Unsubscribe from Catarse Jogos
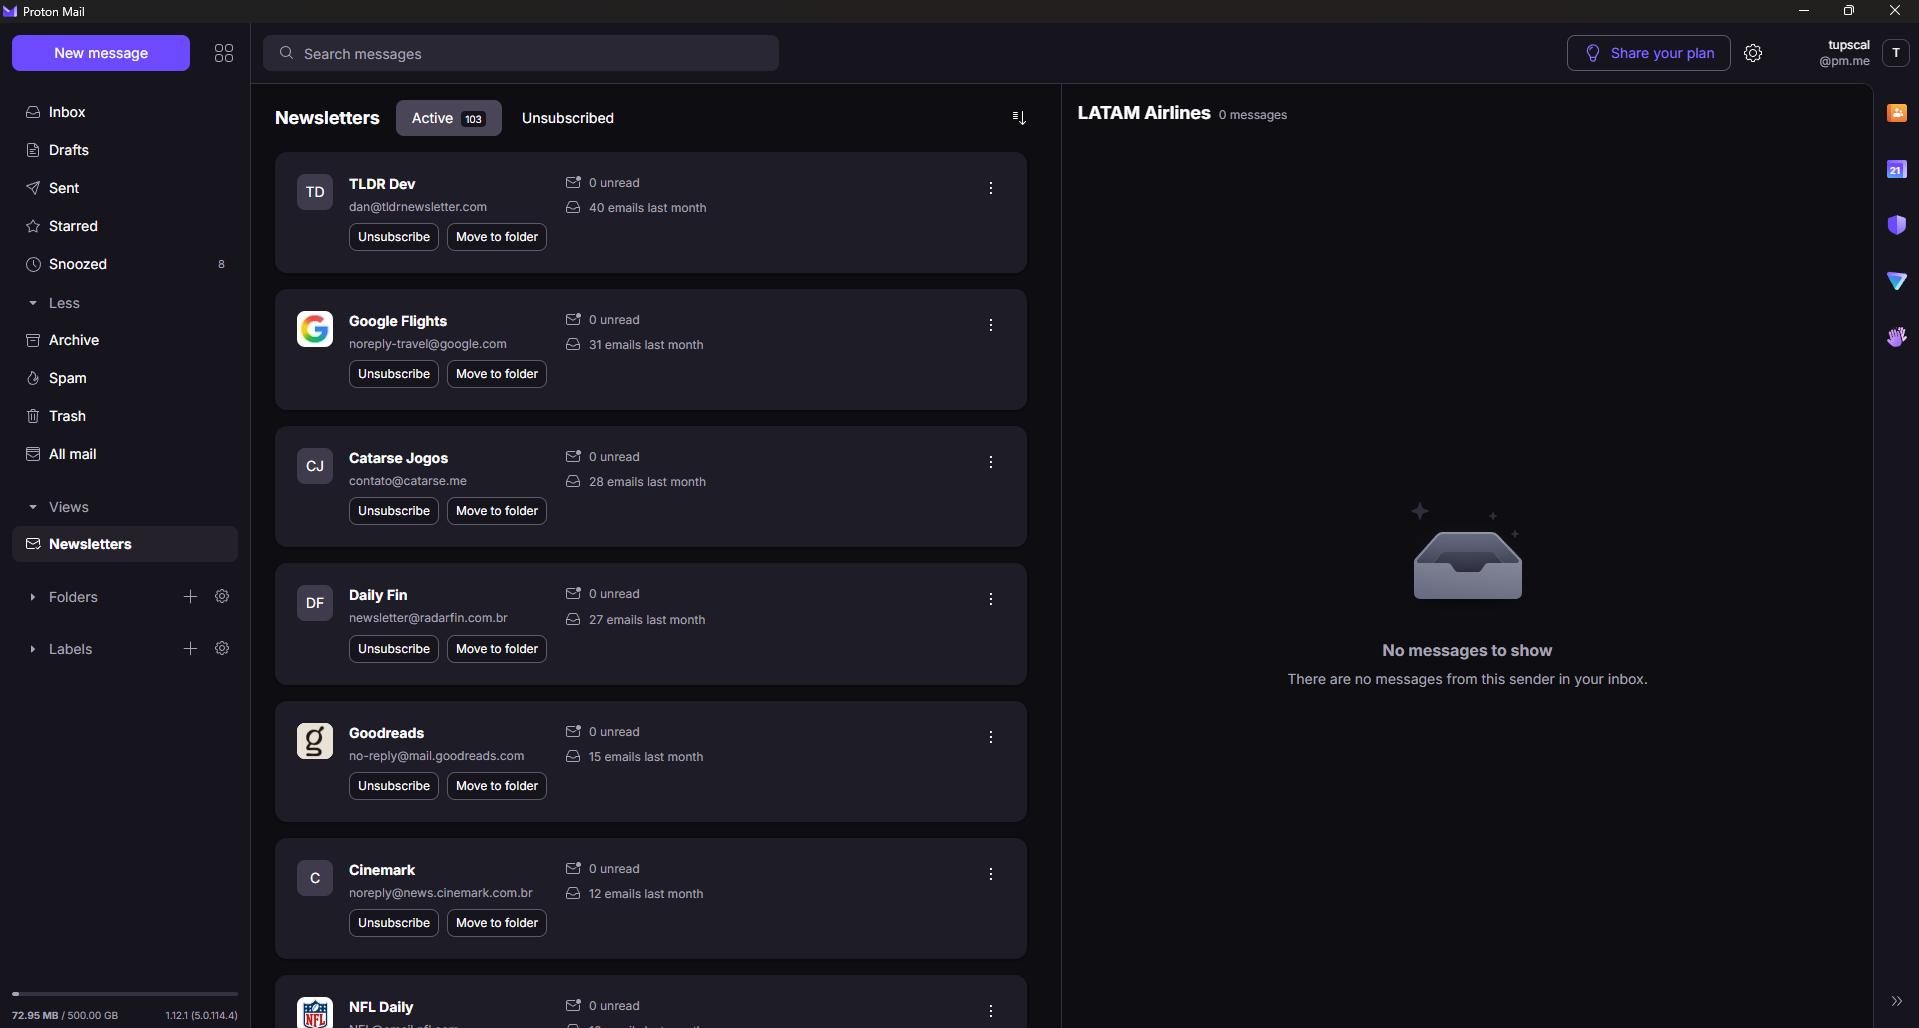The image size is (1919, 1028). pyautogui.click(x=394, y=511)
